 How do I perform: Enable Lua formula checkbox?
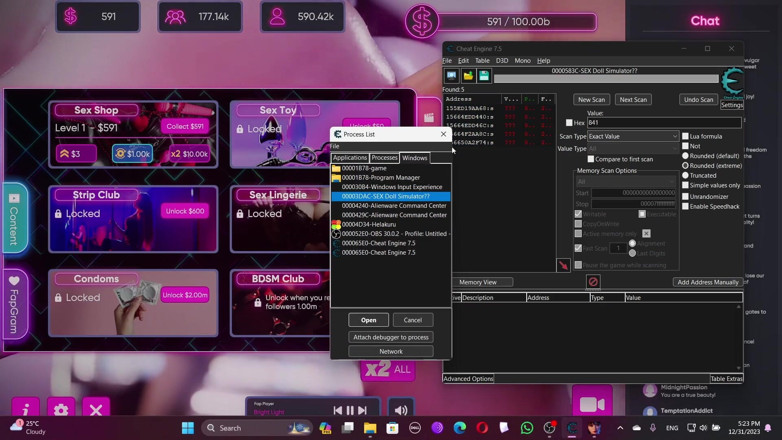pos(685,136)
